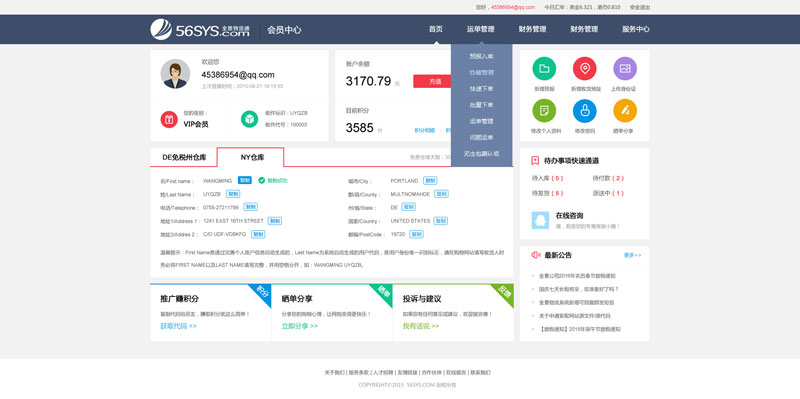Screen dimensions: 800x399
Task: Open 在线咨询 chat title
Action: pos(569,216)
